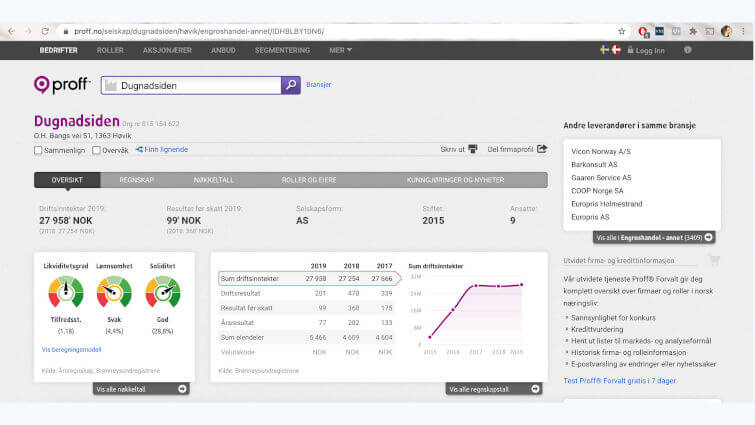The image size is (755, 425).
Task: Open the Chrome three-dot menu
Action: (x=743, y=31)
